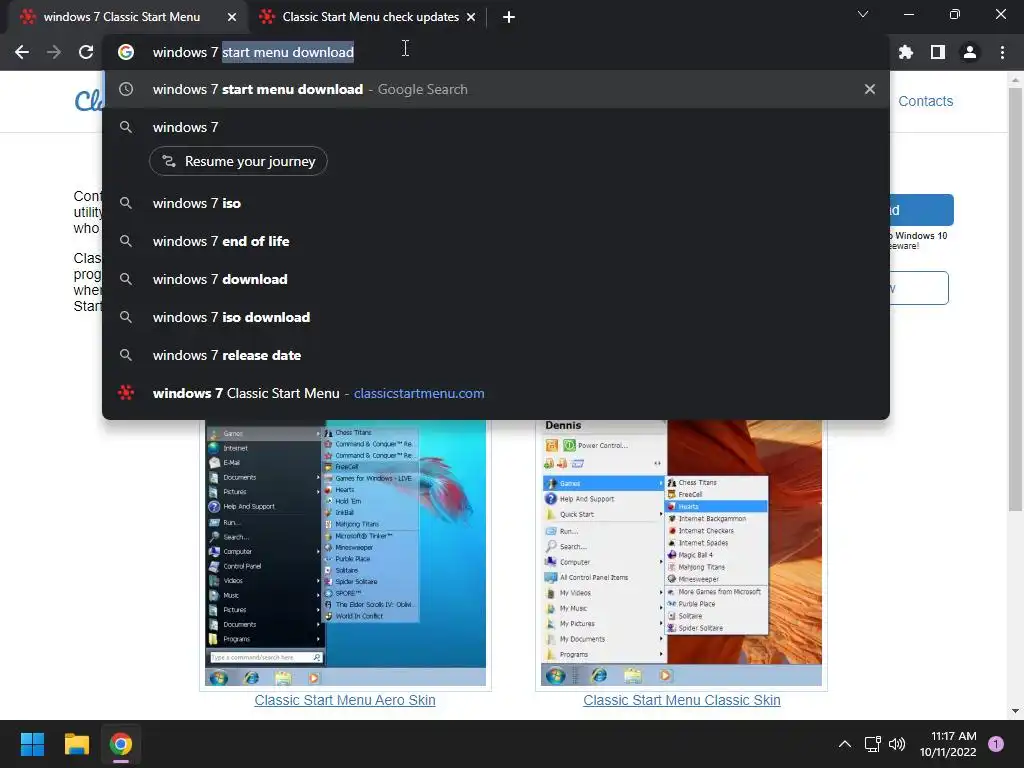Click the search icon beside 'windows 7 iso'
Screen dimensions: 1024x768
pyautogui.click(x=126, y=203)
